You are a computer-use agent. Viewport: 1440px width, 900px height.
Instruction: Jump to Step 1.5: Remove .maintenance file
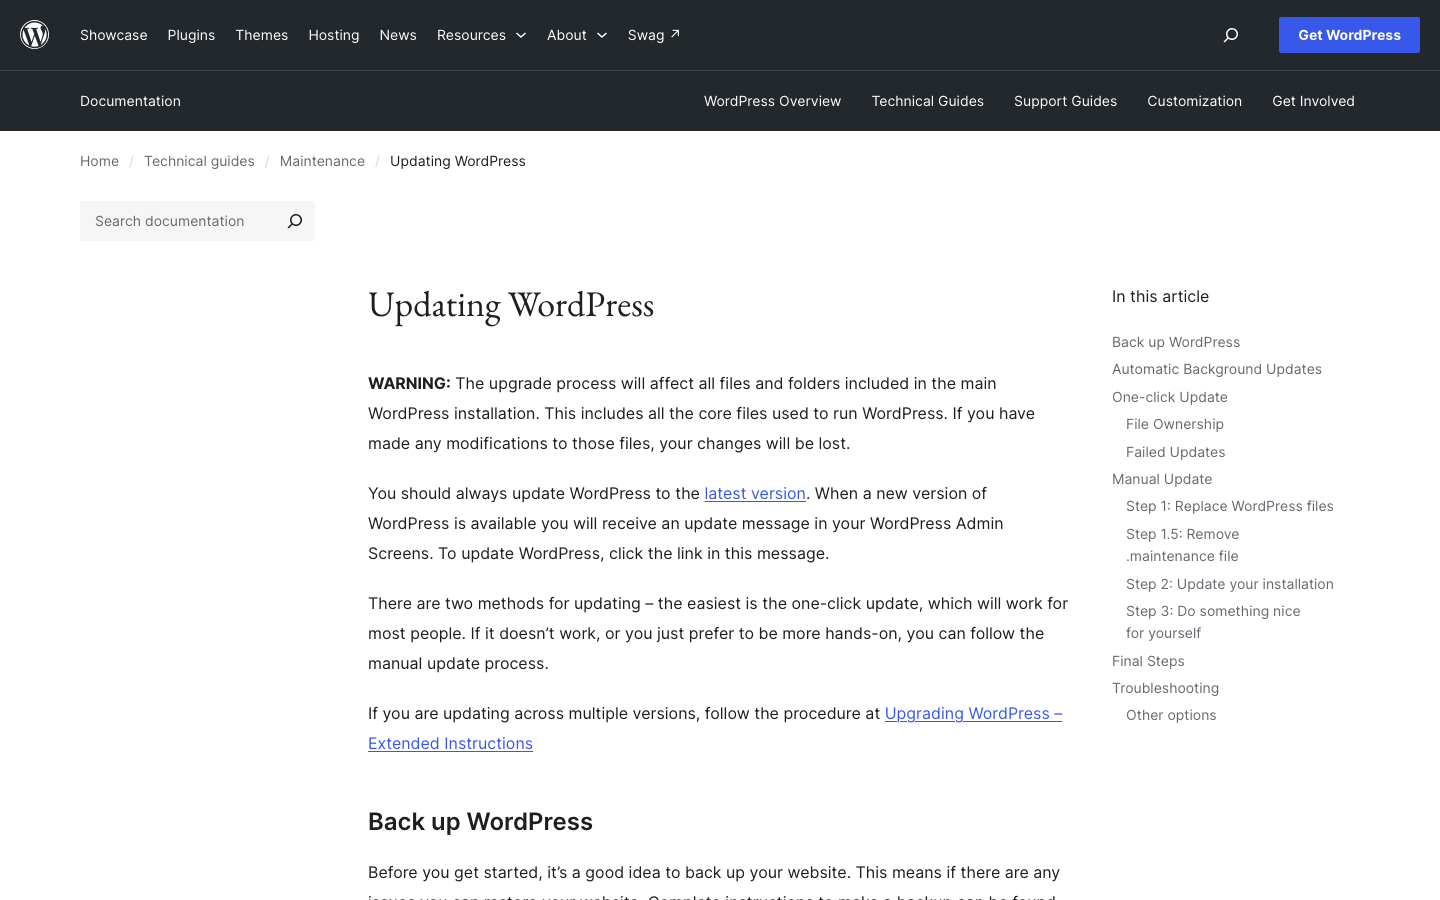1183,545
